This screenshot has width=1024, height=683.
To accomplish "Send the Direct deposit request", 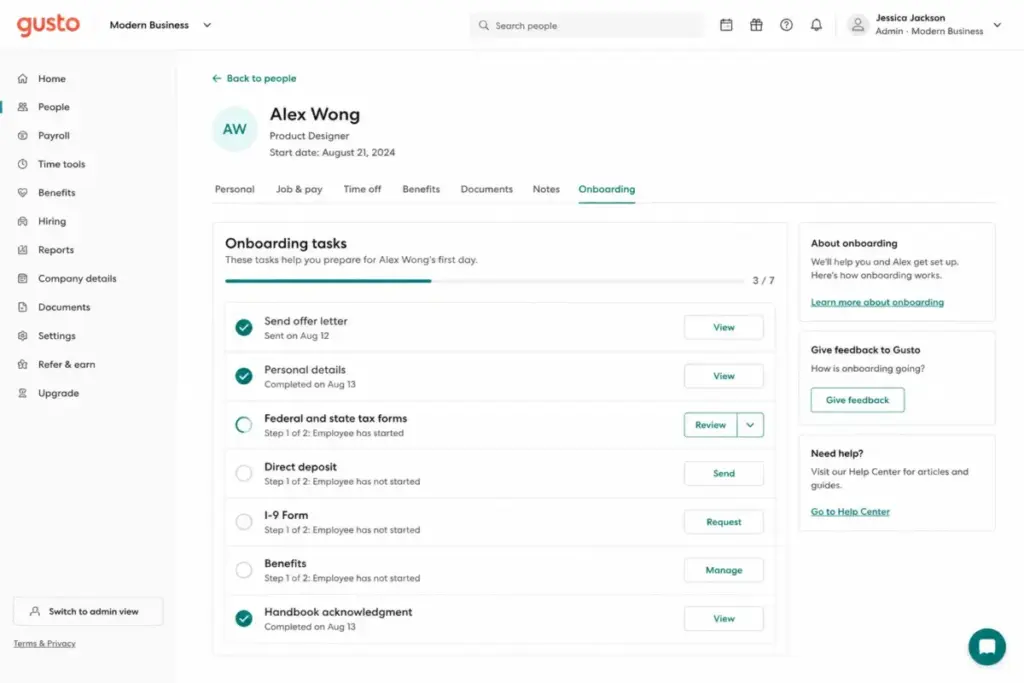I will click(724, 473).
